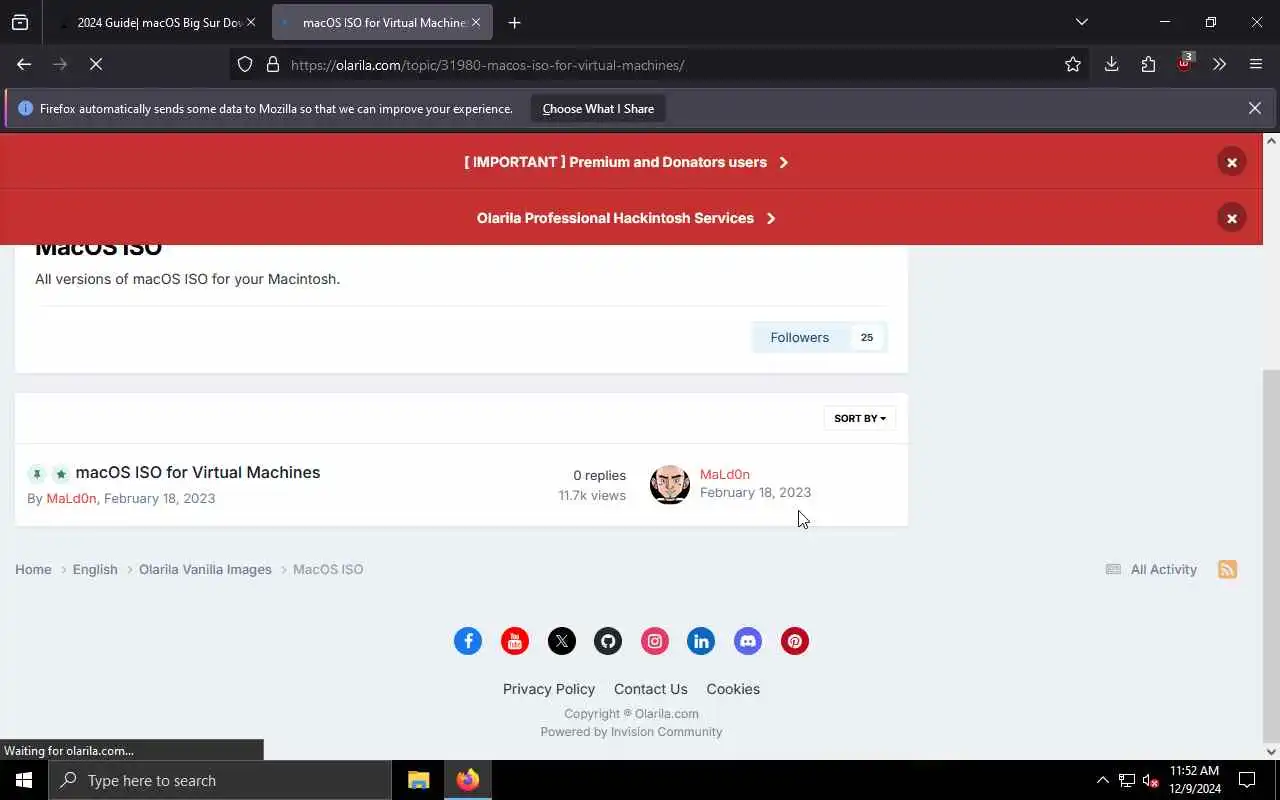1280x800 pixels.
Task: Open MaLd0n avatar thumbnail
Action: click(669, 484)
